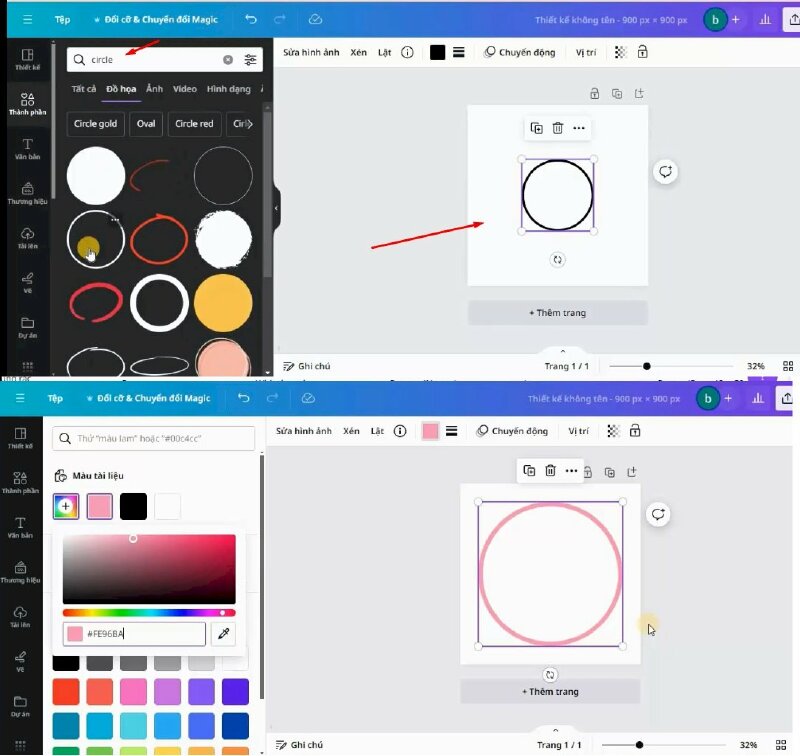Toggle transparency checkerboard icon for pink circle
This screenshot has width=800, height=756.
[613, 431]
